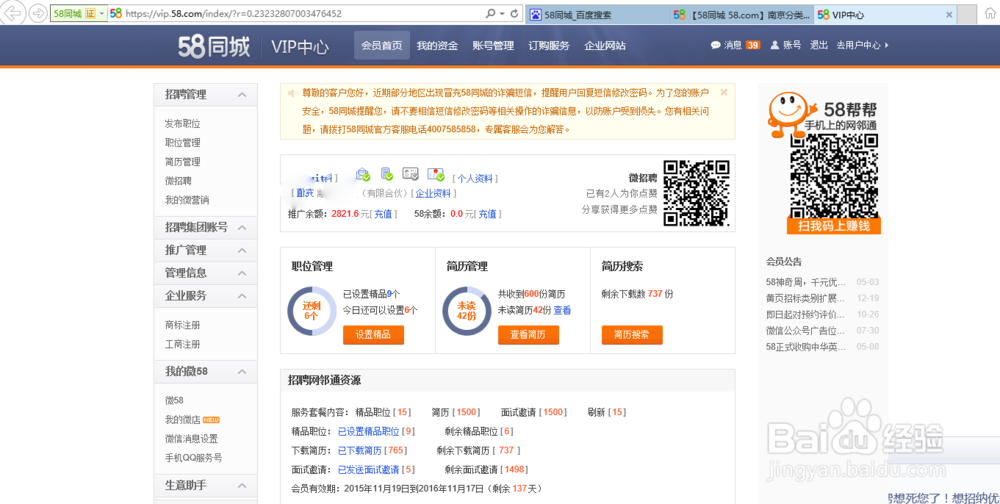The height and width of the screenshot is (504, 1000).
Task: Switch to the 南京分类 browser tab
Action: (742, 14)
